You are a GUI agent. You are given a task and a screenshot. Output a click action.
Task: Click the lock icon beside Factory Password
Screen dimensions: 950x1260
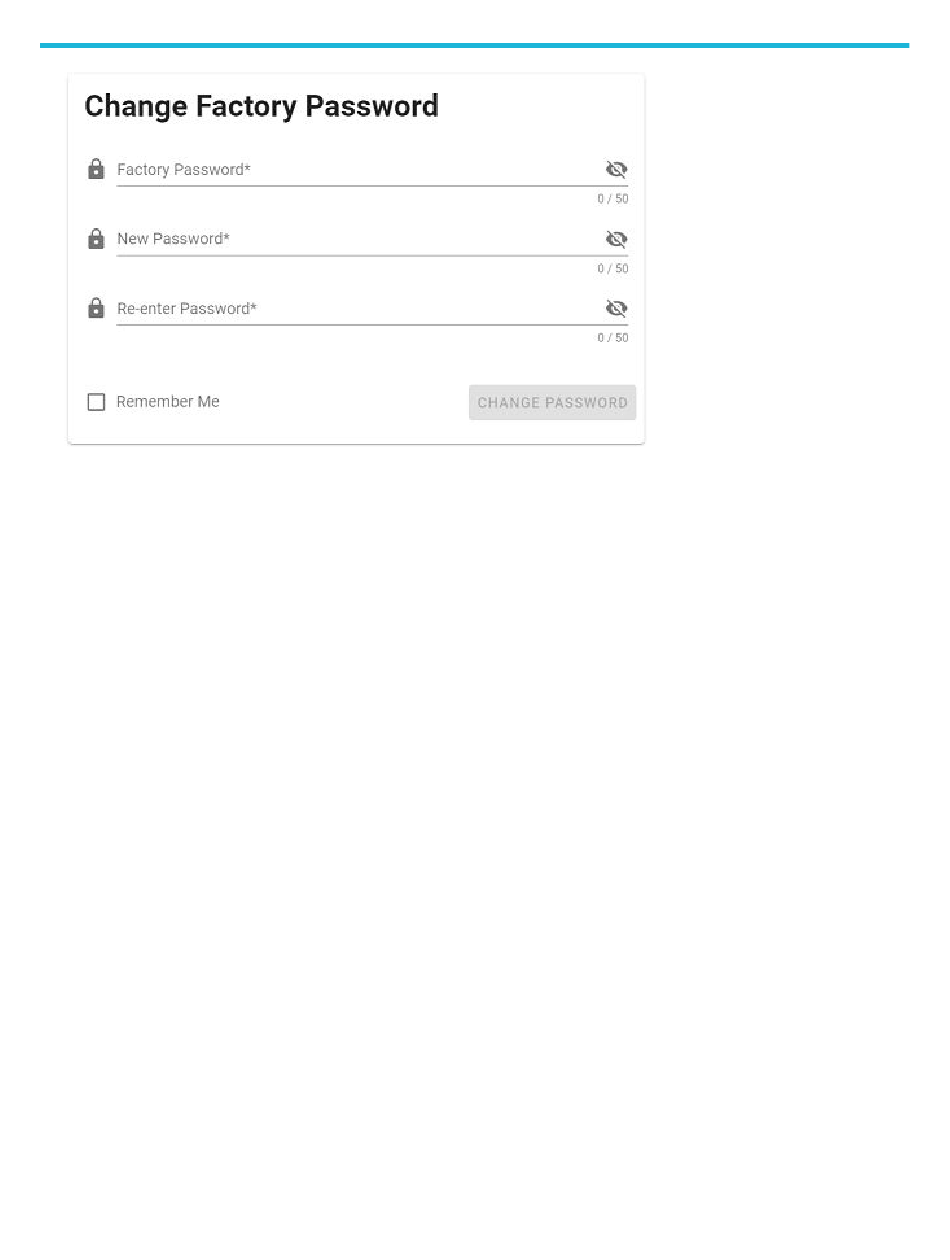pos(96,169)
